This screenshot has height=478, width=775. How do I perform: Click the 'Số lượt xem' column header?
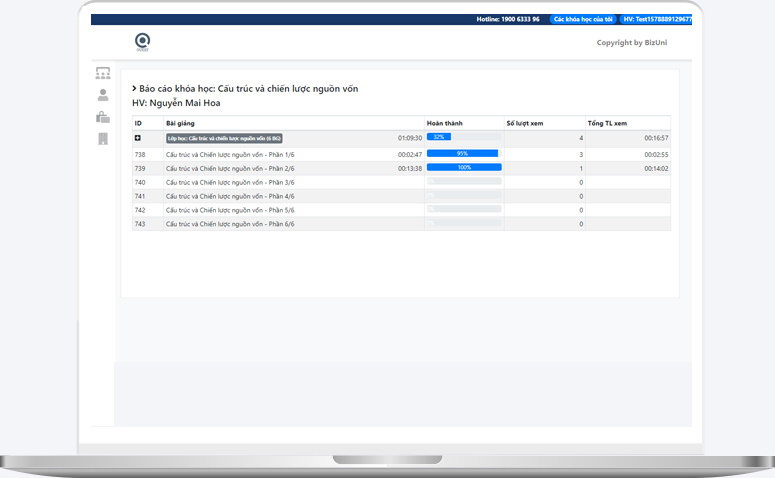[x=525, y=123]
